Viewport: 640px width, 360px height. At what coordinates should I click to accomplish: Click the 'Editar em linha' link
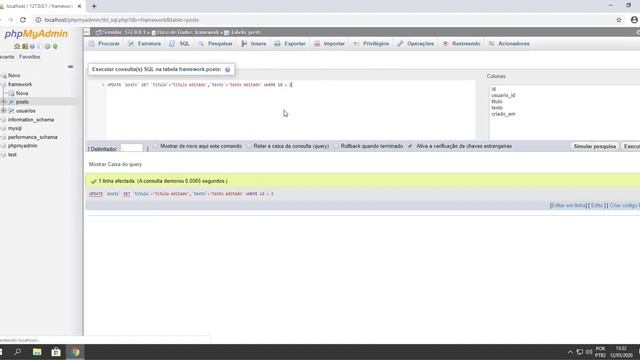568,206
